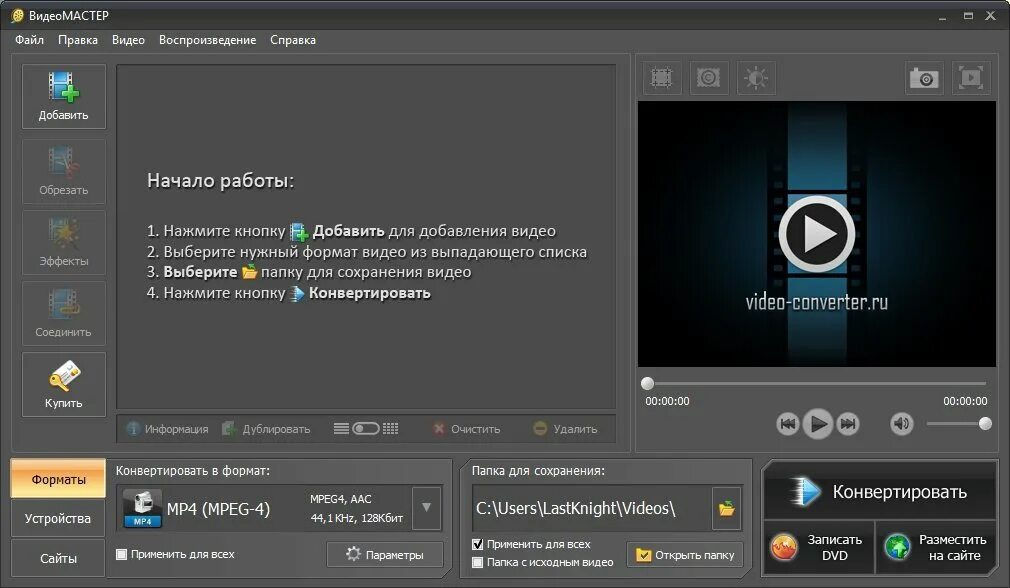Open the Видео menu
Viewport: 1010px width, 588px height.
[x=128, y=40]
